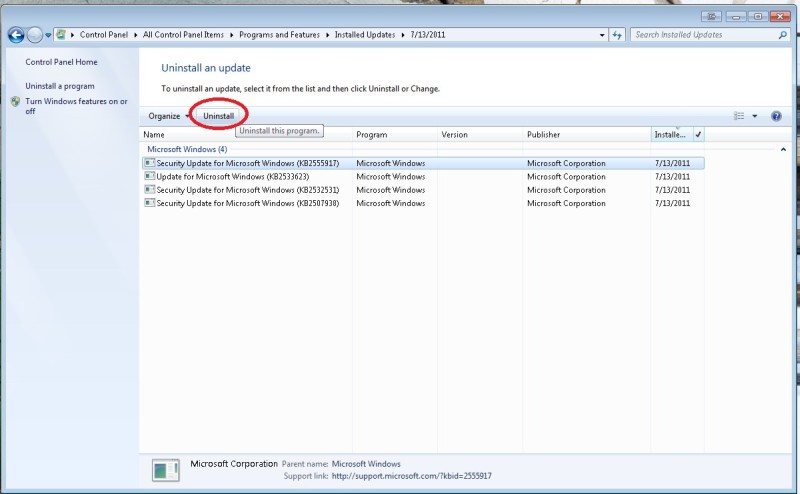Click the 7/13/2011 breadcrumb segment

pyautogui.click(x=428, y=35)
